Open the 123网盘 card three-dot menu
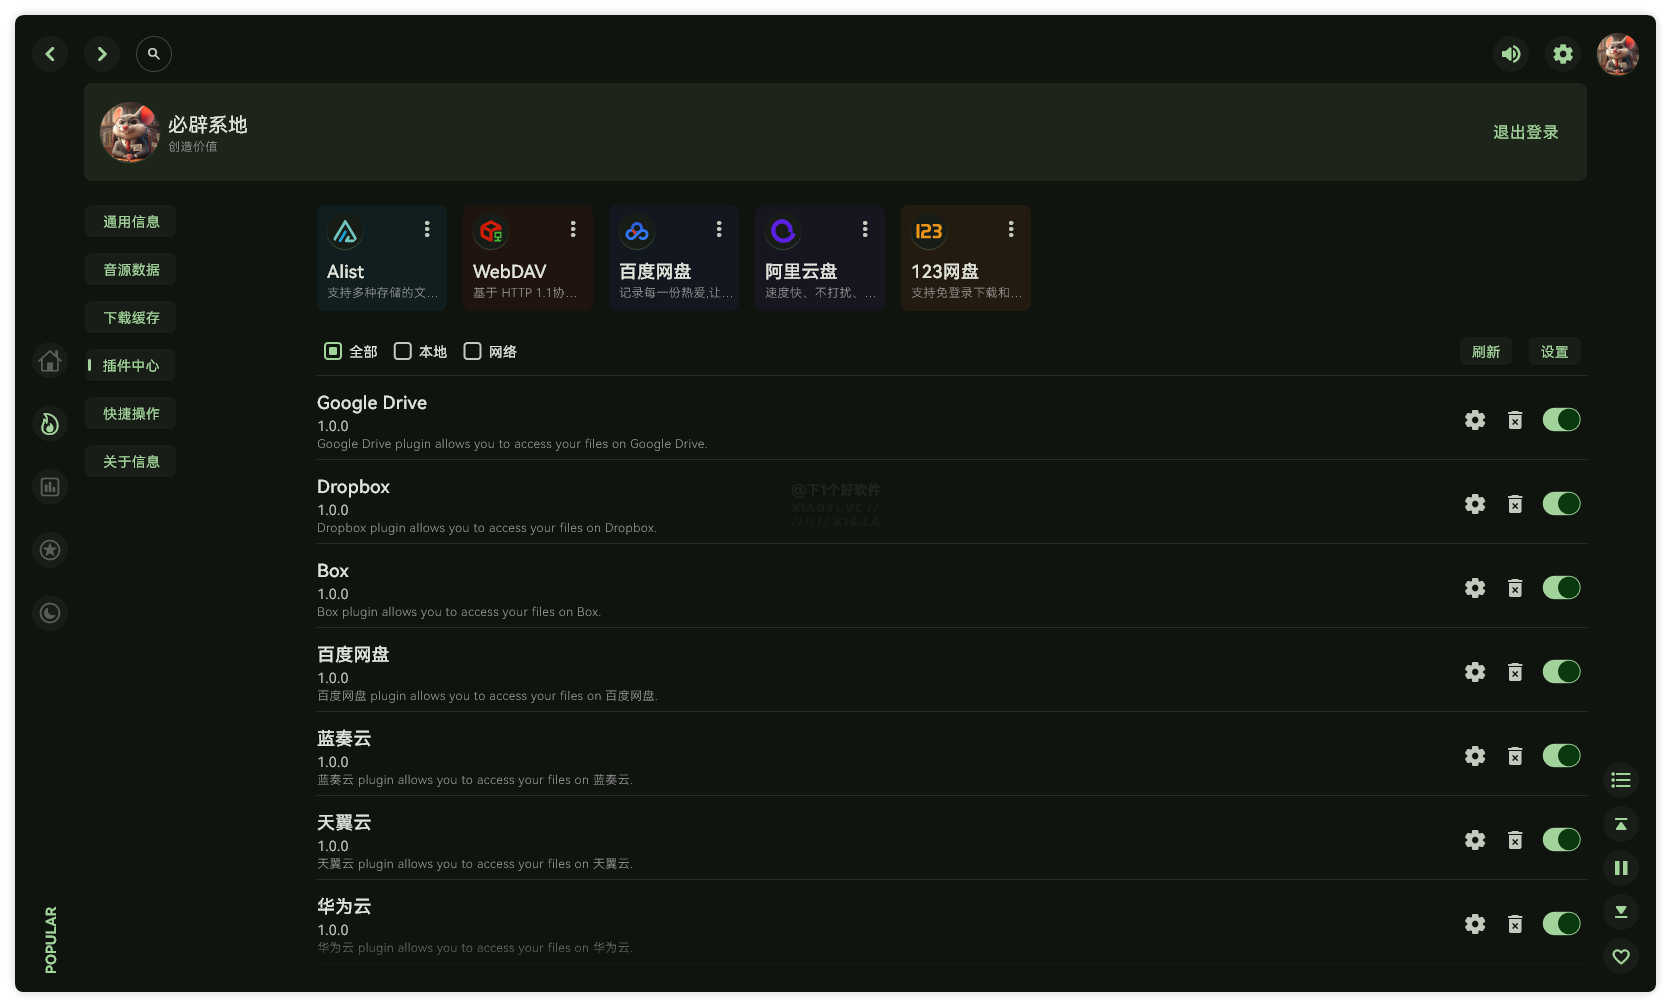The height and width of the screenshot is (1007, 1671). click(x=1011, y=229)
